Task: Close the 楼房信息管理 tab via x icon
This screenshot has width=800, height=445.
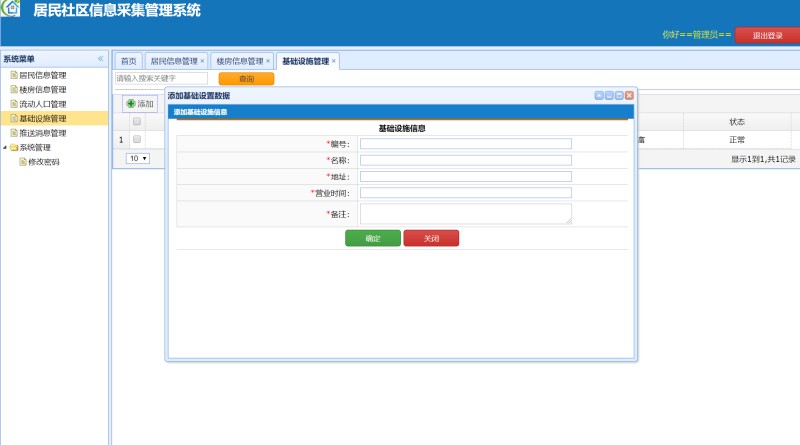Action: (x=268, y=61)
